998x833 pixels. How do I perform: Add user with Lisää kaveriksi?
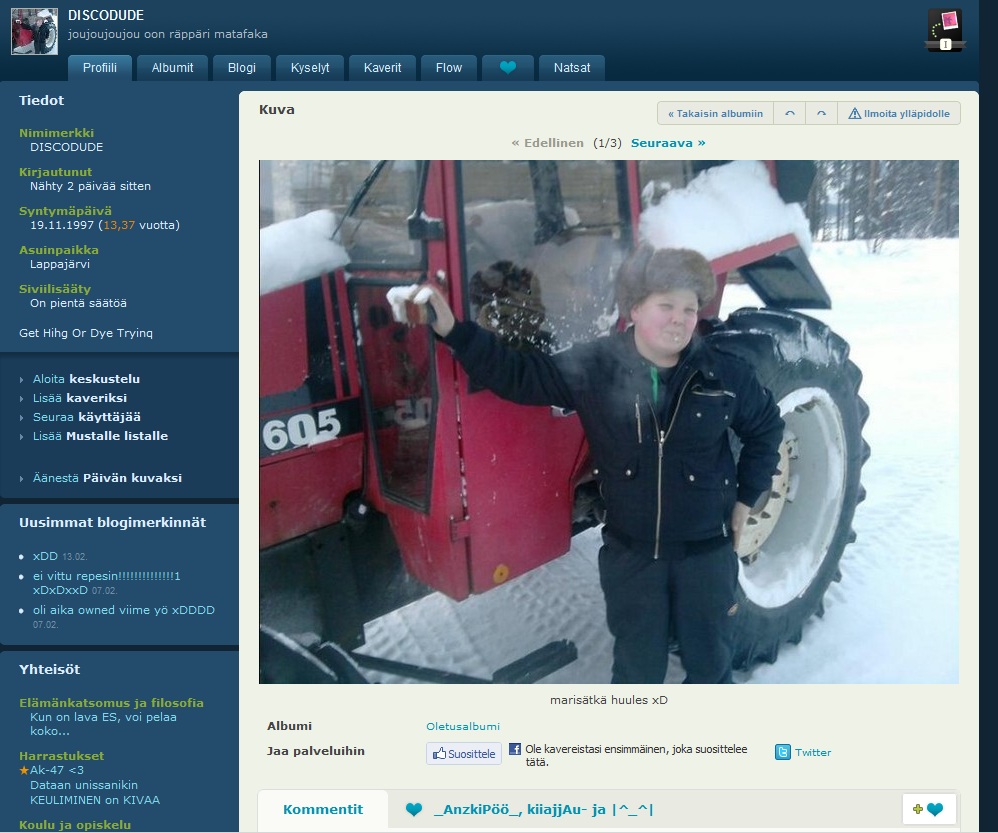coord(80,398)
